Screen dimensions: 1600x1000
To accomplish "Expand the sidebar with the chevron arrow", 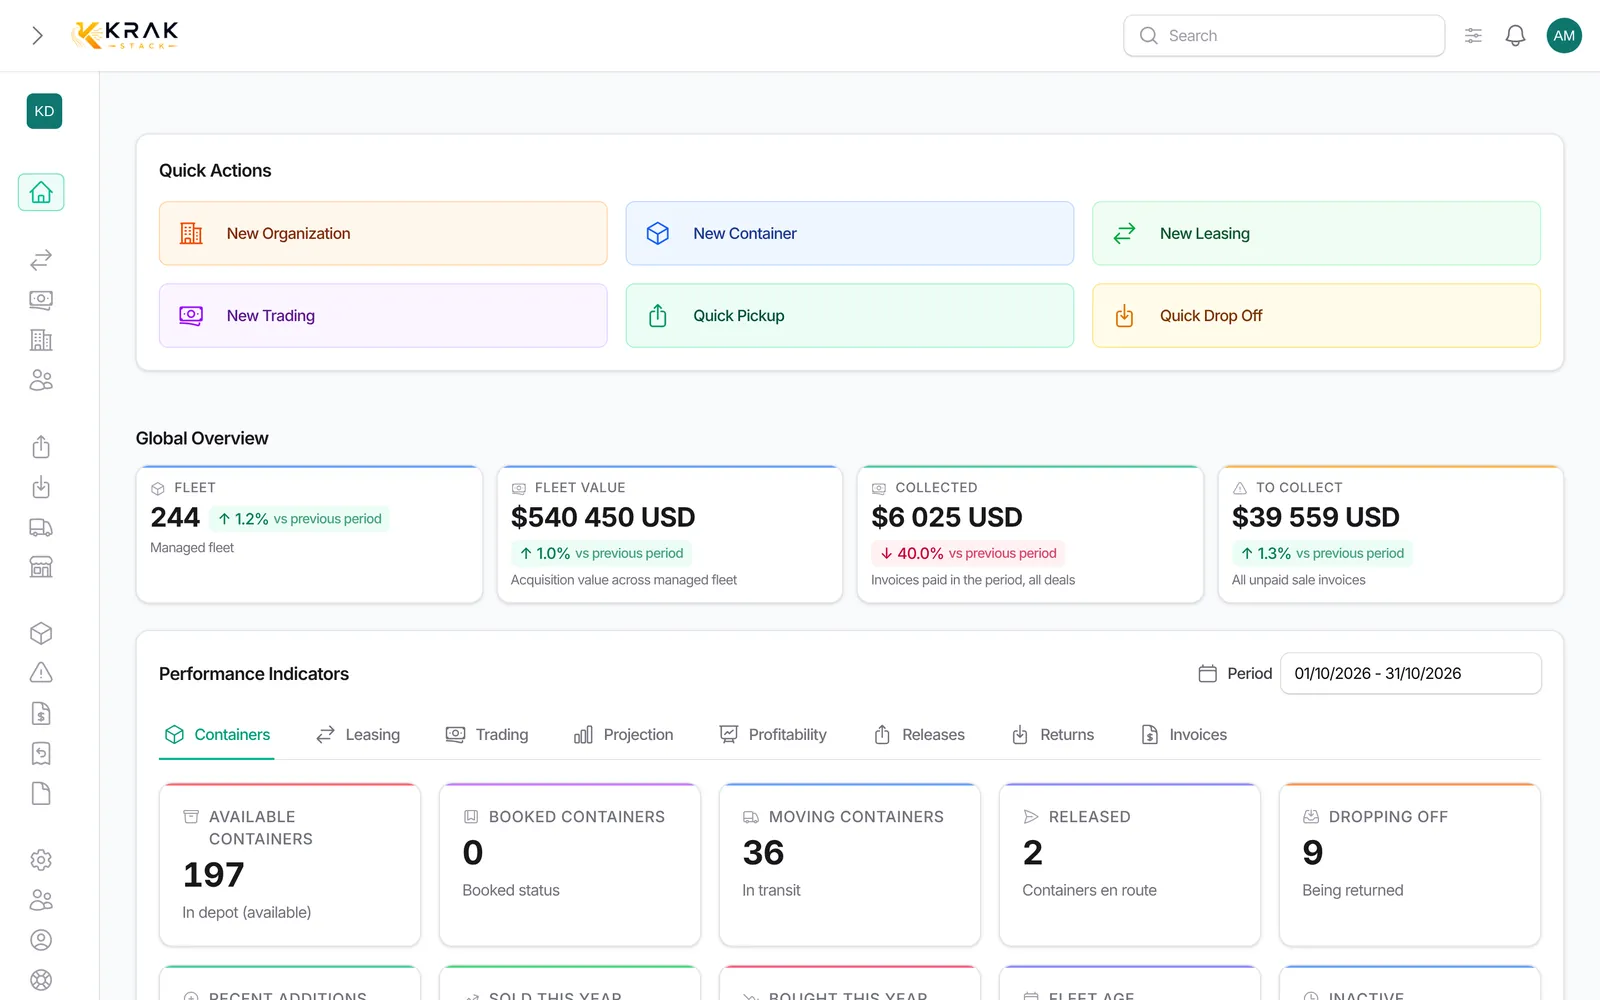I will 37,36.
